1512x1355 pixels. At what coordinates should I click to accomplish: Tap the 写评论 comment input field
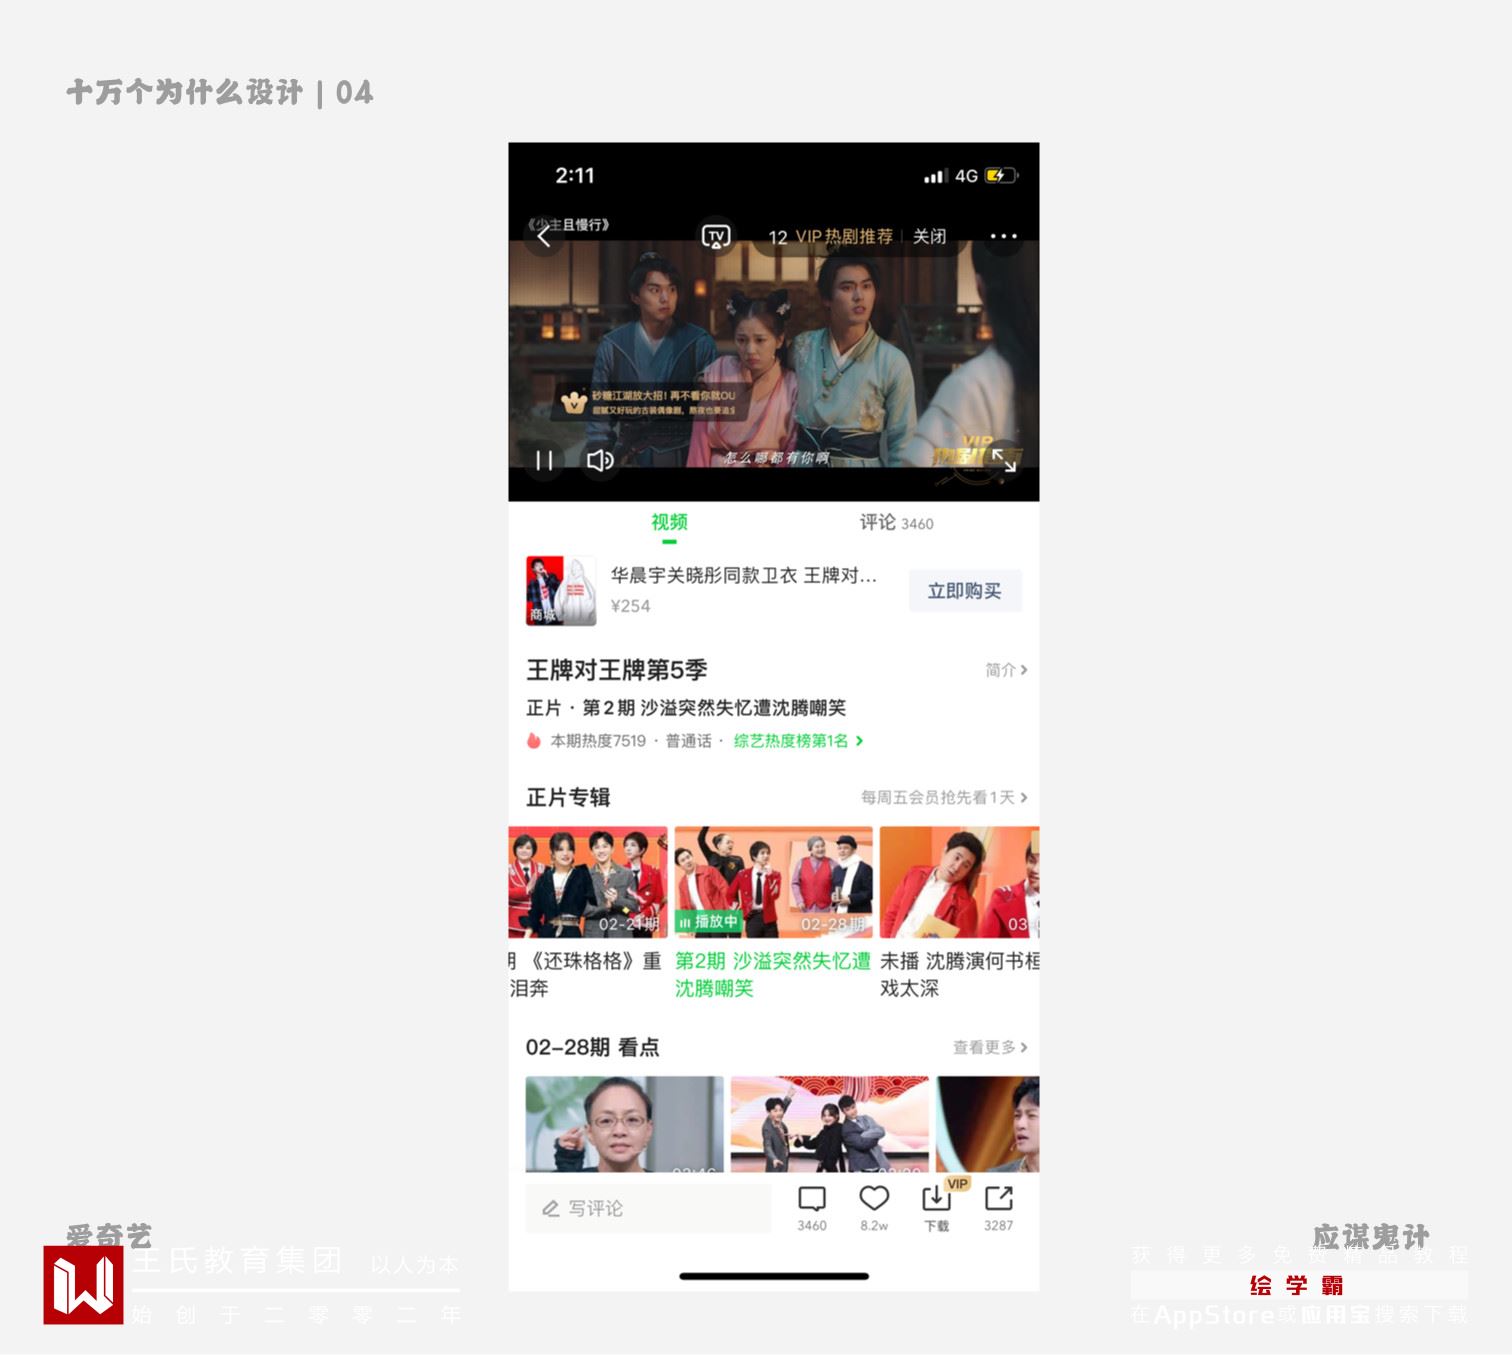(x=649, y=1208)
